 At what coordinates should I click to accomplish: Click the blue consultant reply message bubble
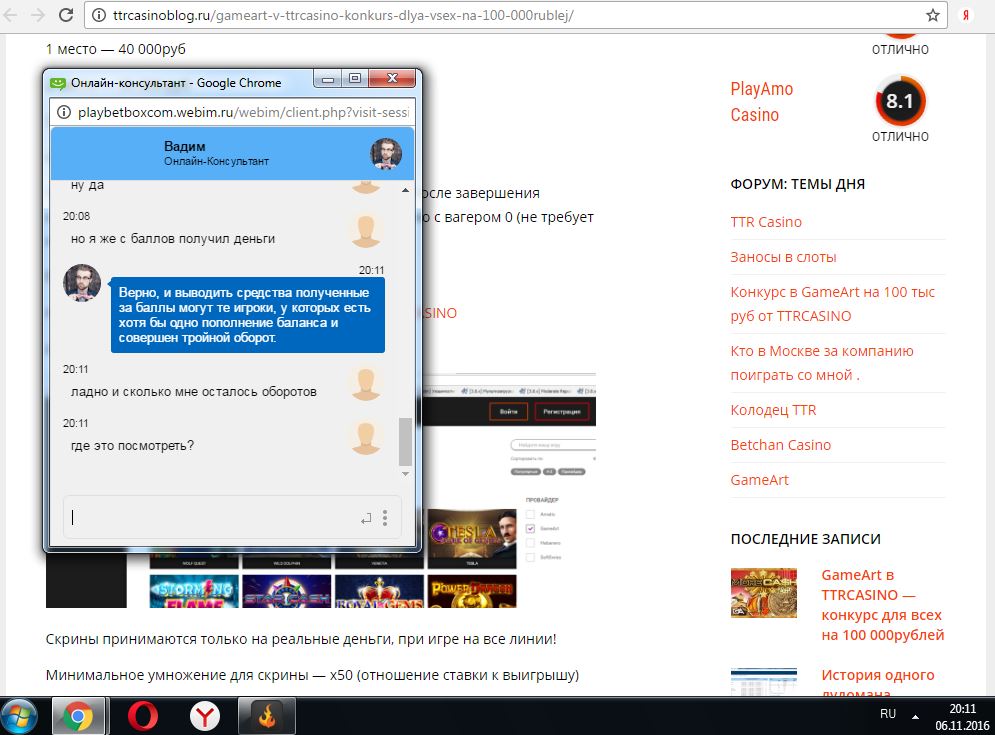tap(247, 315)
